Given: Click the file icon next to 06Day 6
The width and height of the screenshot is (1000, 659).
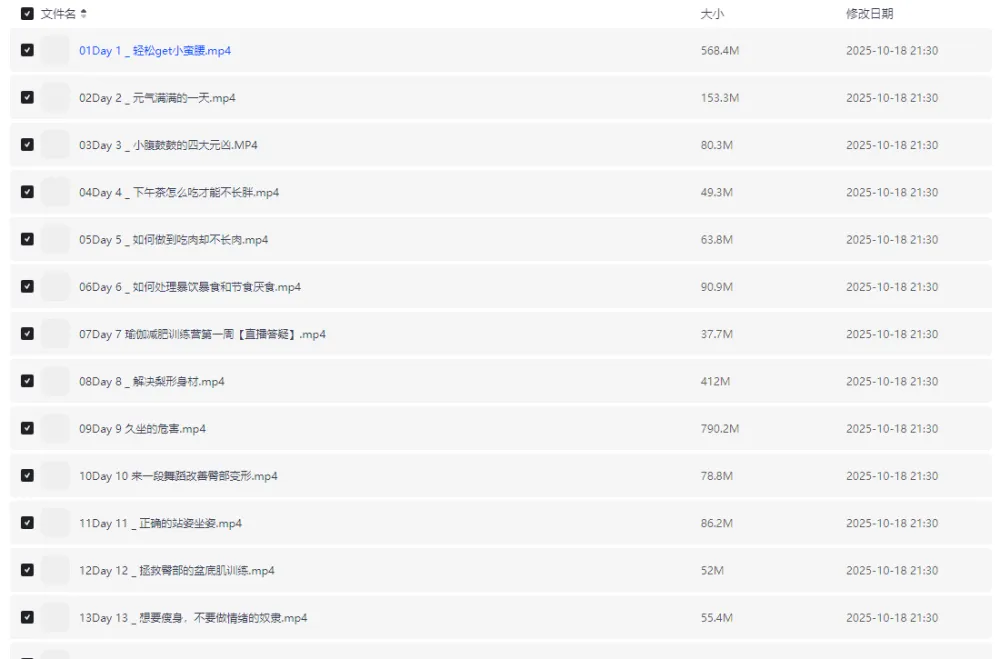Looking at the screenshot, I should click(x=56, y=287).
